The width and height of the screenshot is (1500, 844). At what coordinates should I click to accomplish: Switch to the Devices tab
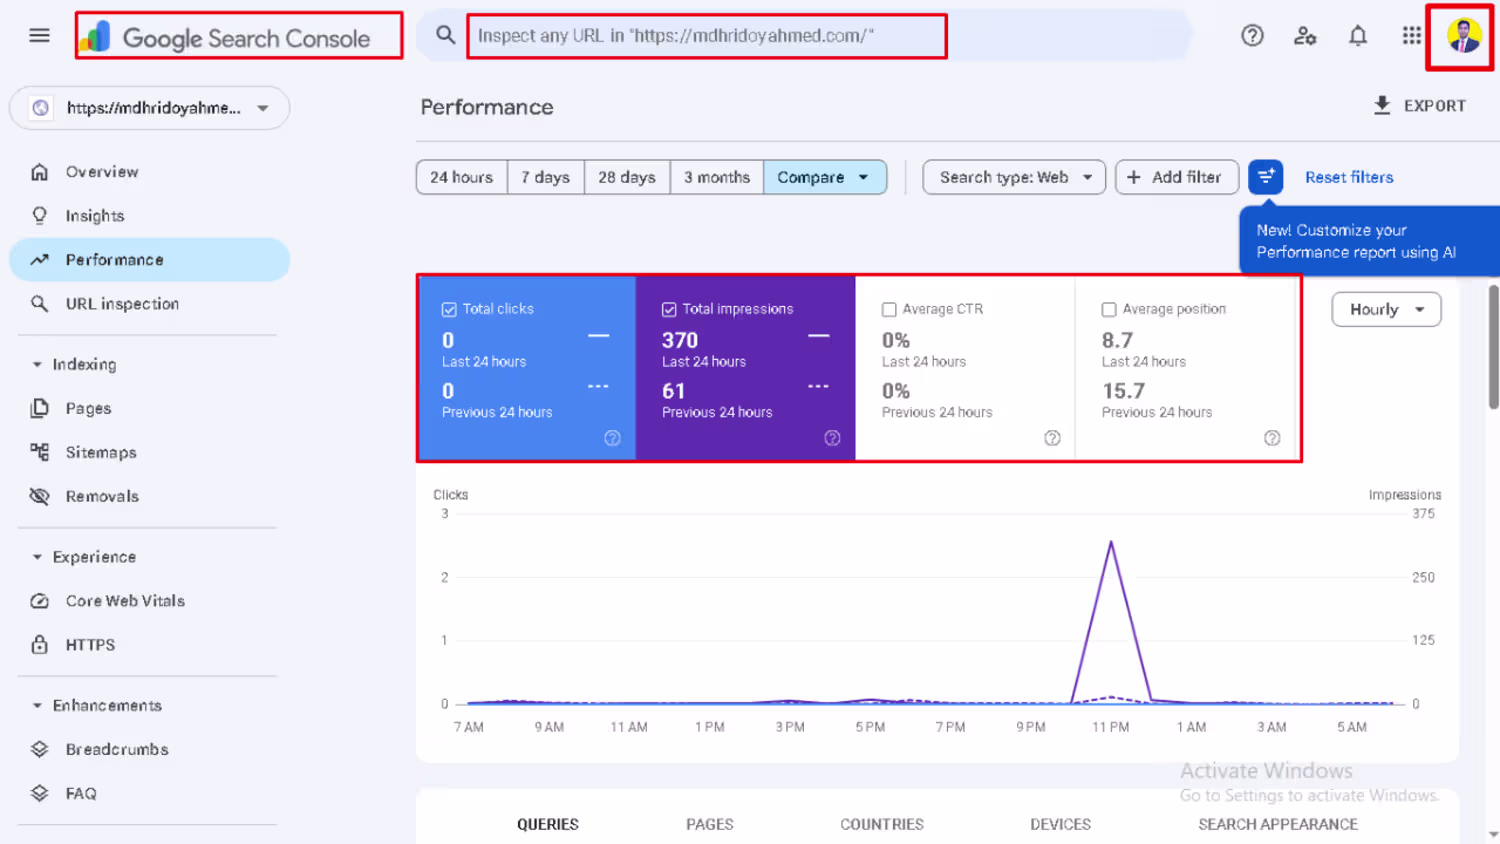(1061, 824)
